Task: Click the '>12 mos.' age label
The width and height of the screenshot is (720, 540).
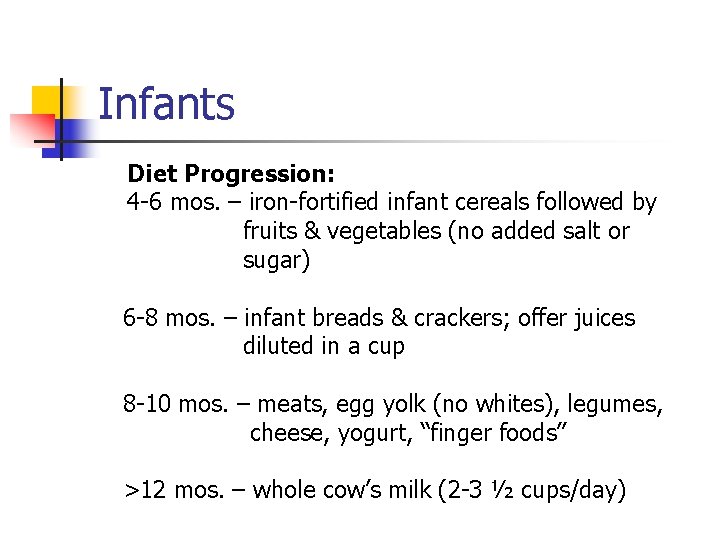Action: [x=174, y=490]
